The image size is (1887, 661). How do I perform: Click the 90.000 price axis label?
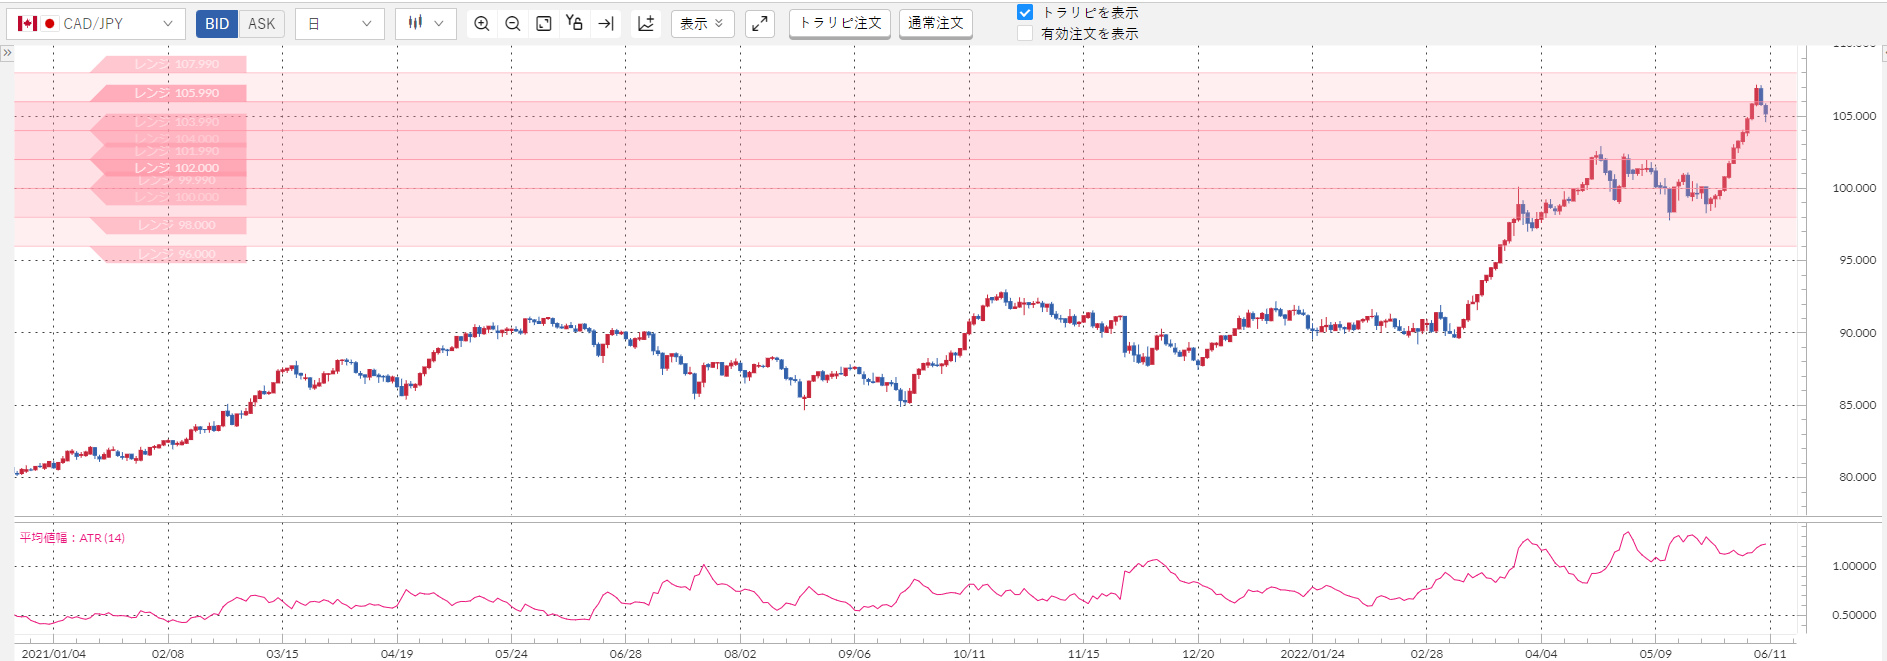(x=1857, y=333)
